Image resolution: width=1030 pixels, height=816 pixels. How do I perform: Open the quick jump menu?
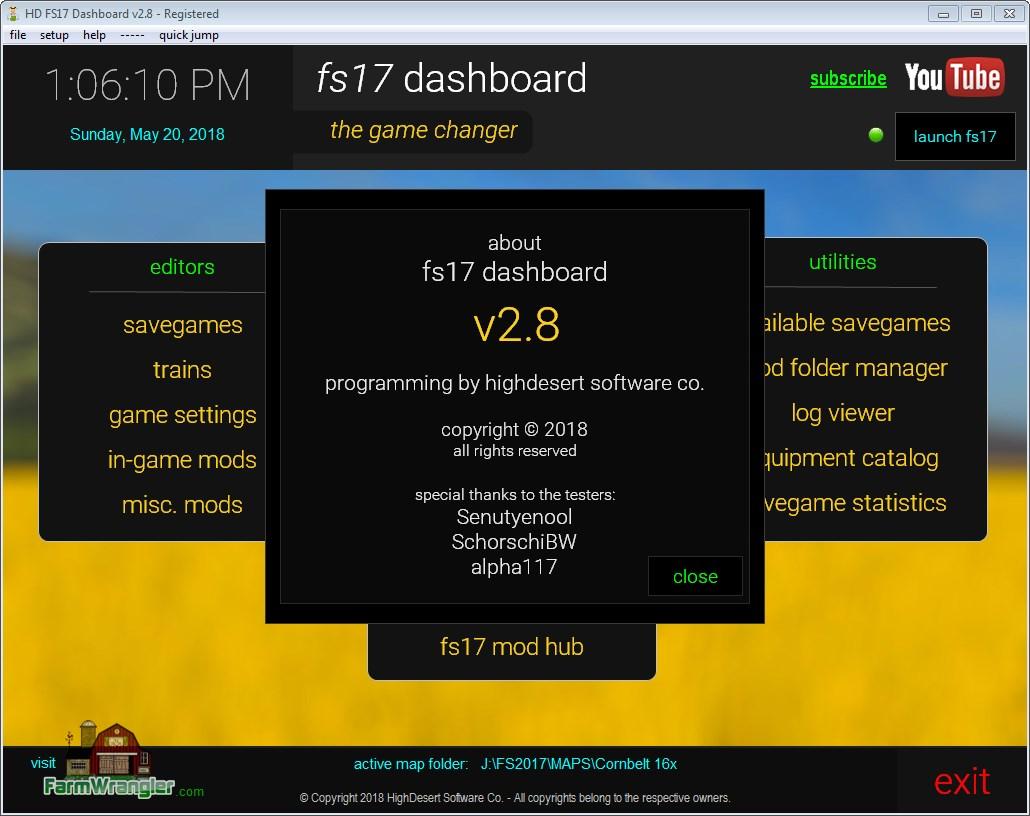click(188, 35)
